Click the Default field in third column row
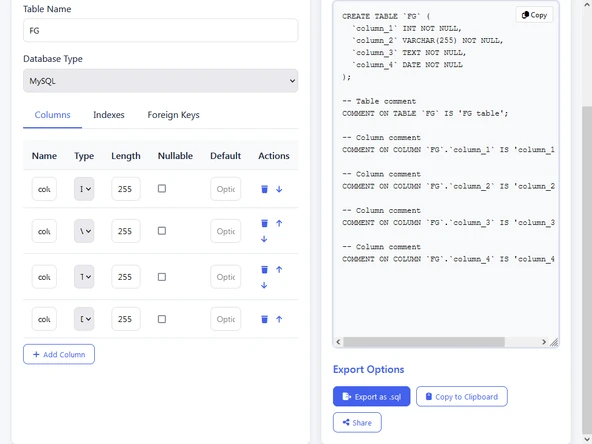Screen dimensions: 592x444 [225, 277]
